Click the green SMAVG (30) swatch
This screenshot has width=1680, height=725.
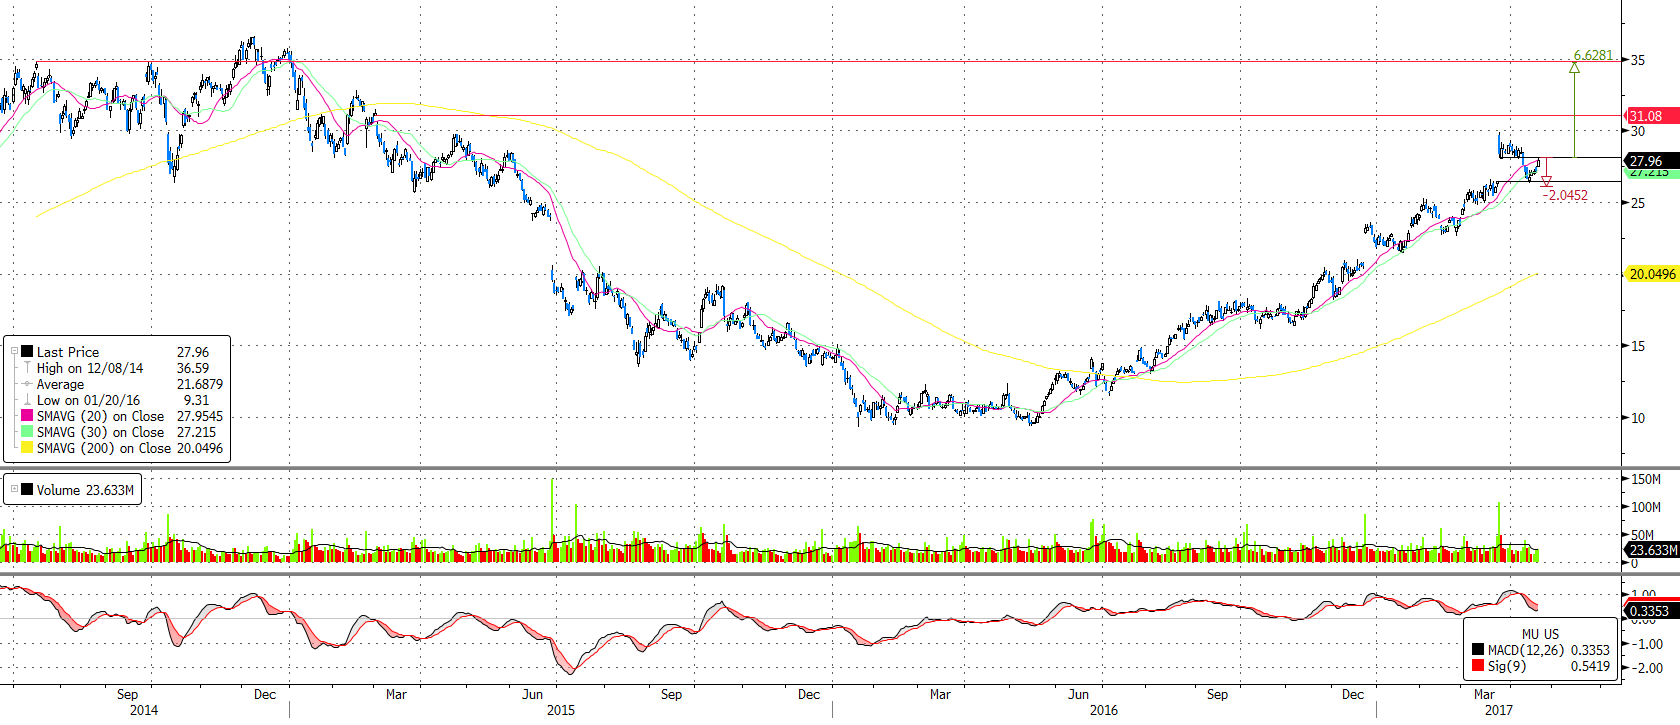tap(27, 431)
